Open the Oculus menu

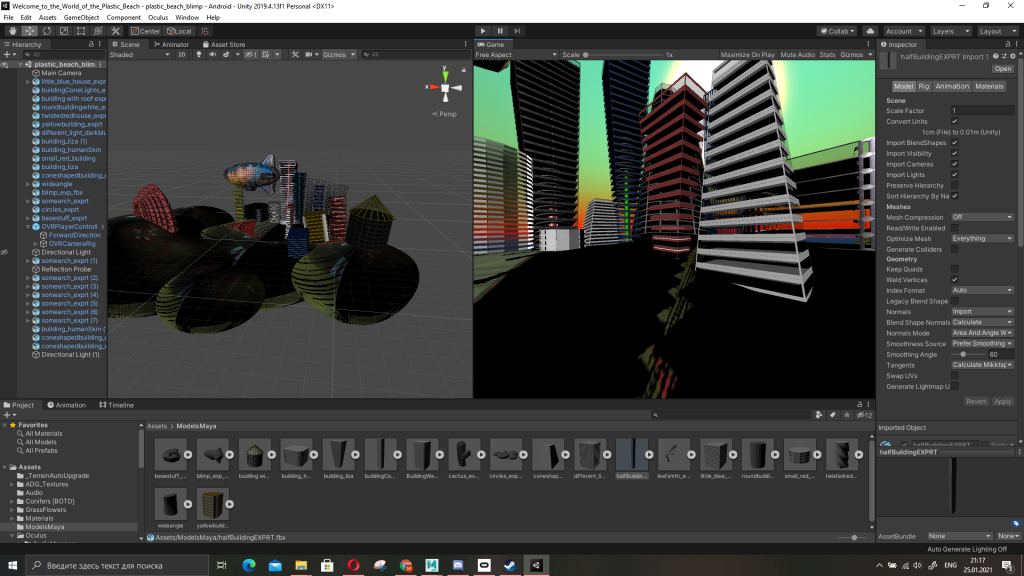(x=157, y=18)
